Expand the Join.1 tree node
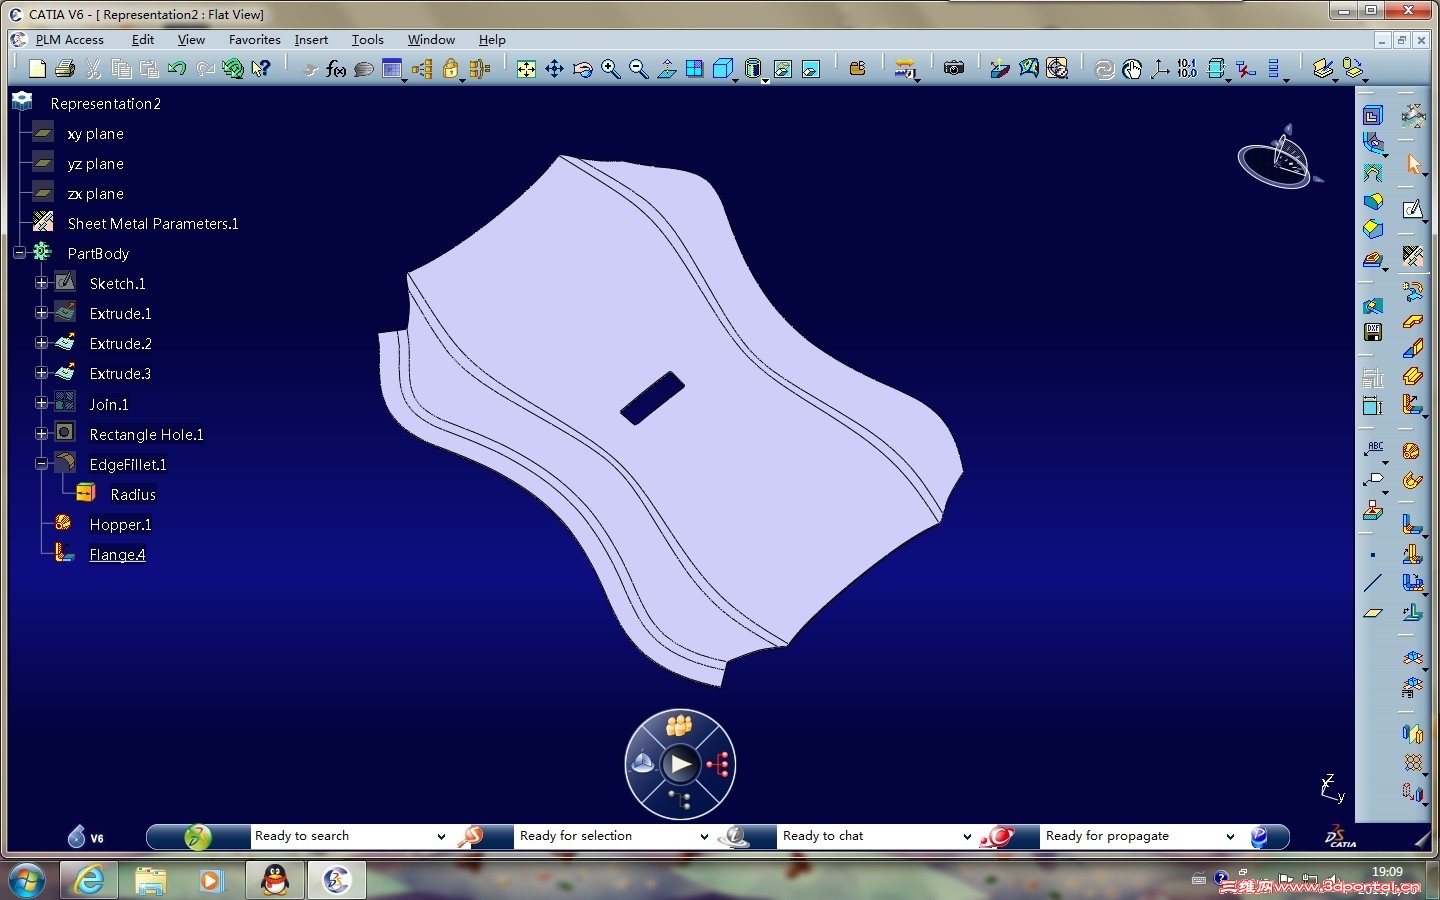Image resolution: width=1440 pixels, height=900 pixels. 41,403
